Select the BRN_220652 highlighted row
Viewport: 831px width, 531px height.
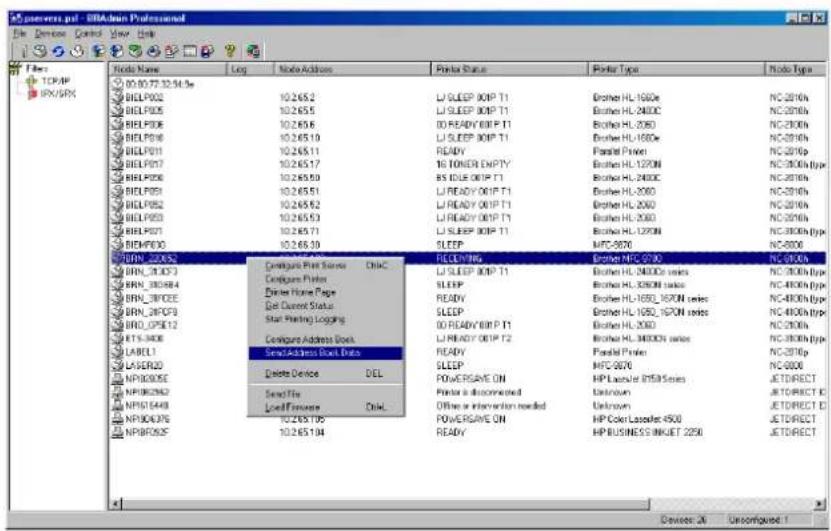tap(468, 258)
